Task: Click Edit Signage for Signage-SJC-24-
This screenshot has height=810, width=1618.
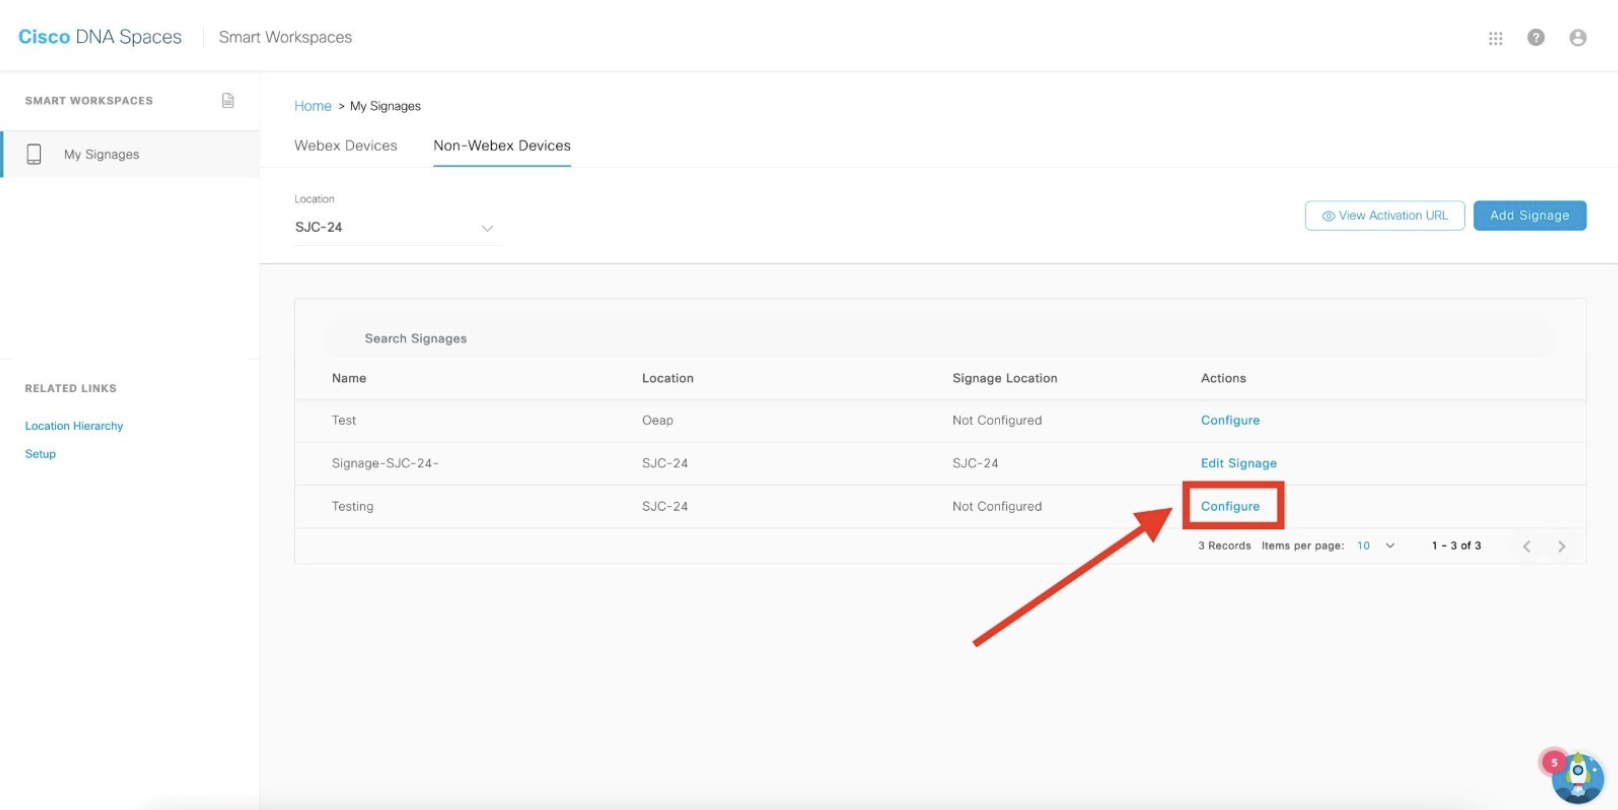Action: [x=1238, y=463]
